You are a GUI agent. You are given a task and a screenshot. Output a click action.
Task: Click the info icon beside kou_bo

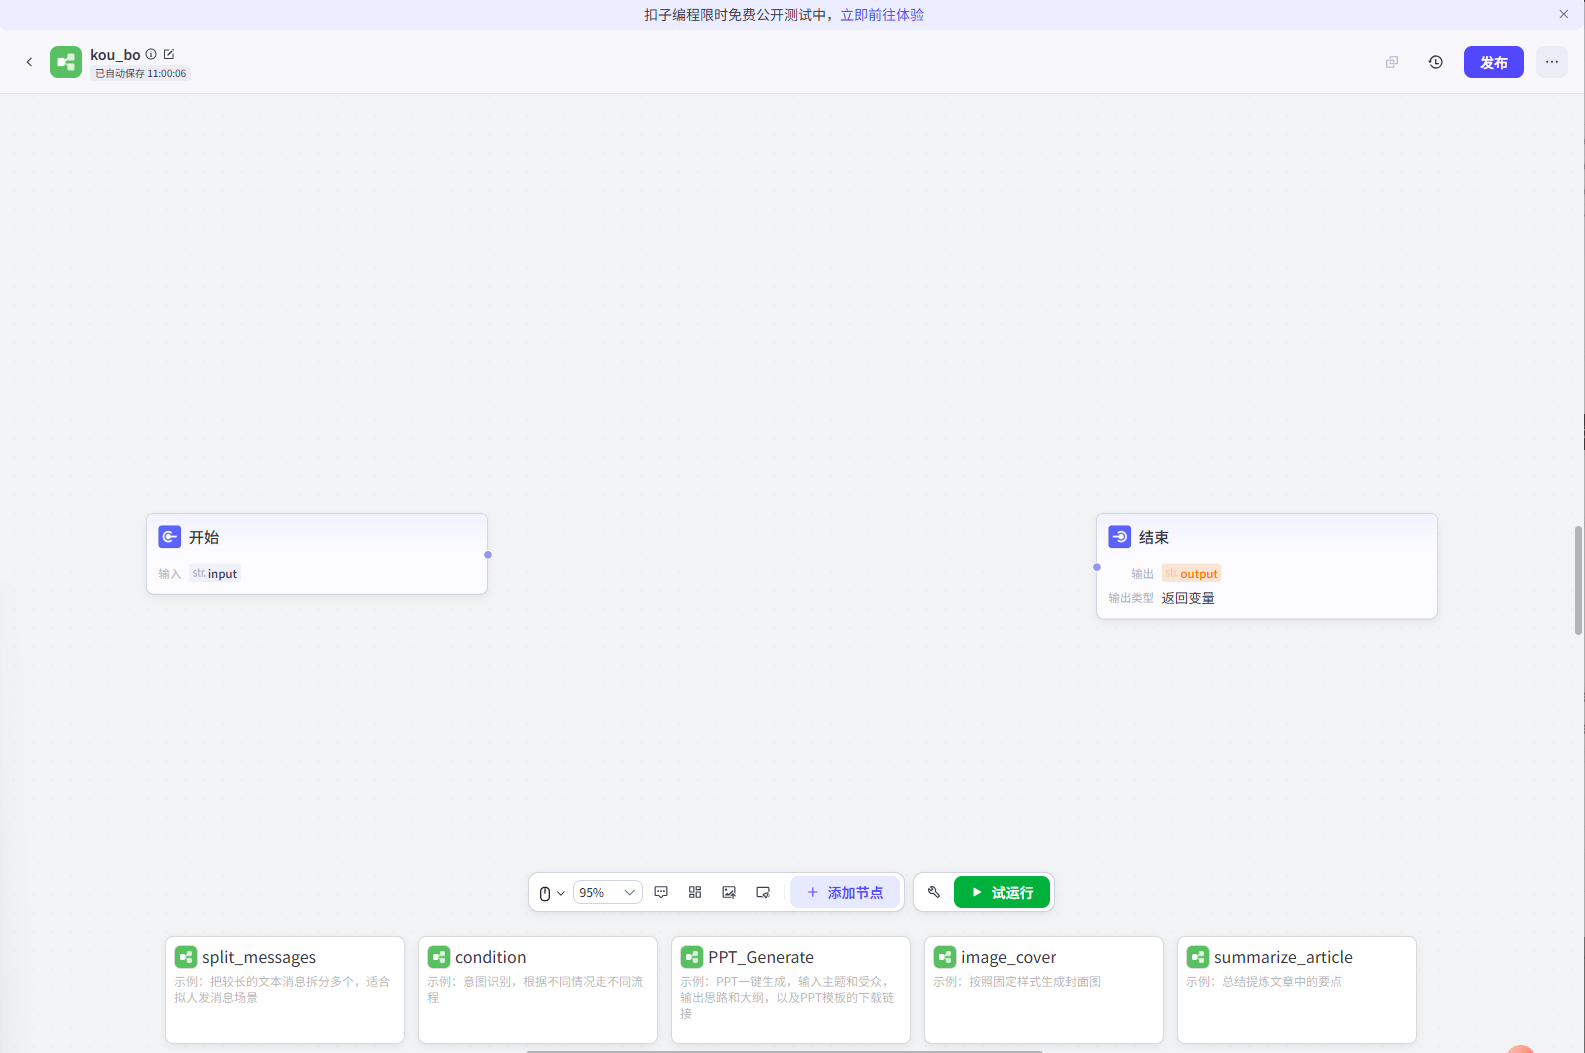point(151,54)
